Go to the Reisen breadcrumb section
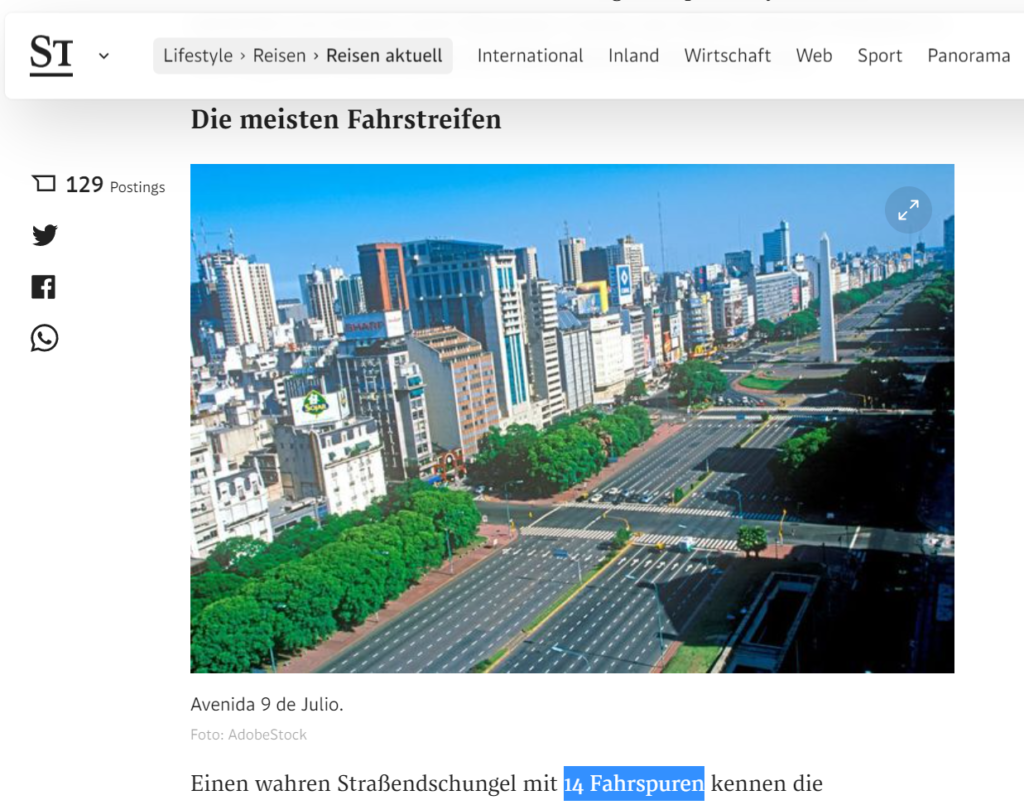The height and width of the screenshot is (805, 1024). click(279, 56)
